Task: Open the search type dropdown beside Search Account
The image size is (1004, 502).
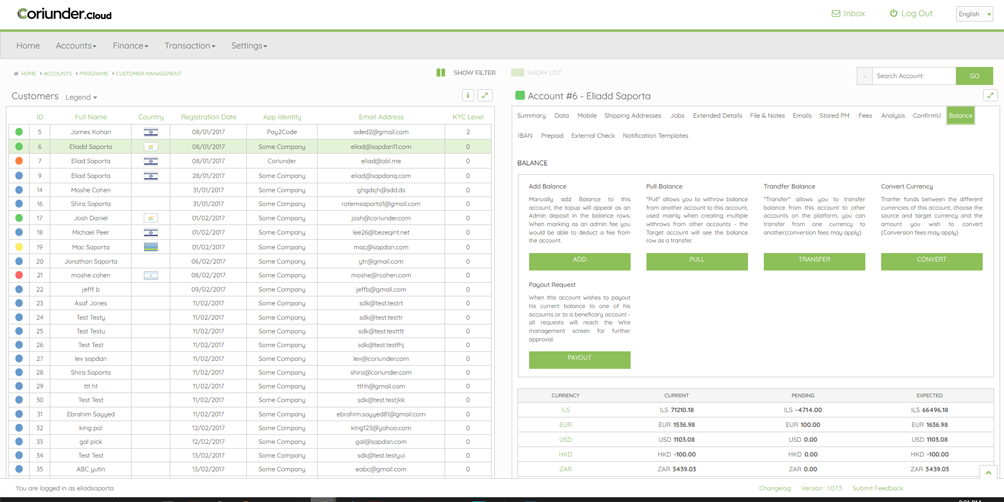Action: tap(864, 76)
